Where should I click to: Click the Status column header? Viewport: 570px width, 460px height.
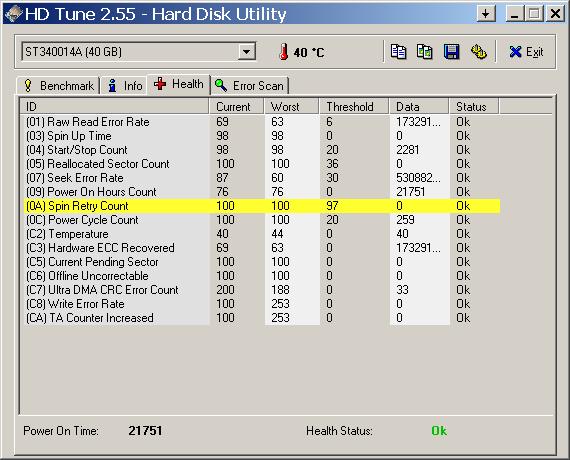(474, 107)
